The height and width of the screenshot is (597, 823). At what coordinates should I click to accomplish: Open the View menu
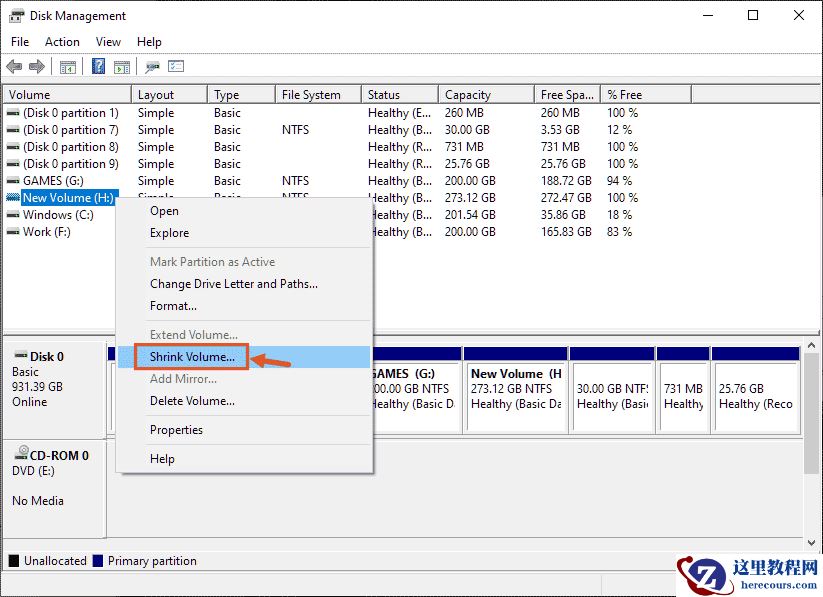point(108,41)
